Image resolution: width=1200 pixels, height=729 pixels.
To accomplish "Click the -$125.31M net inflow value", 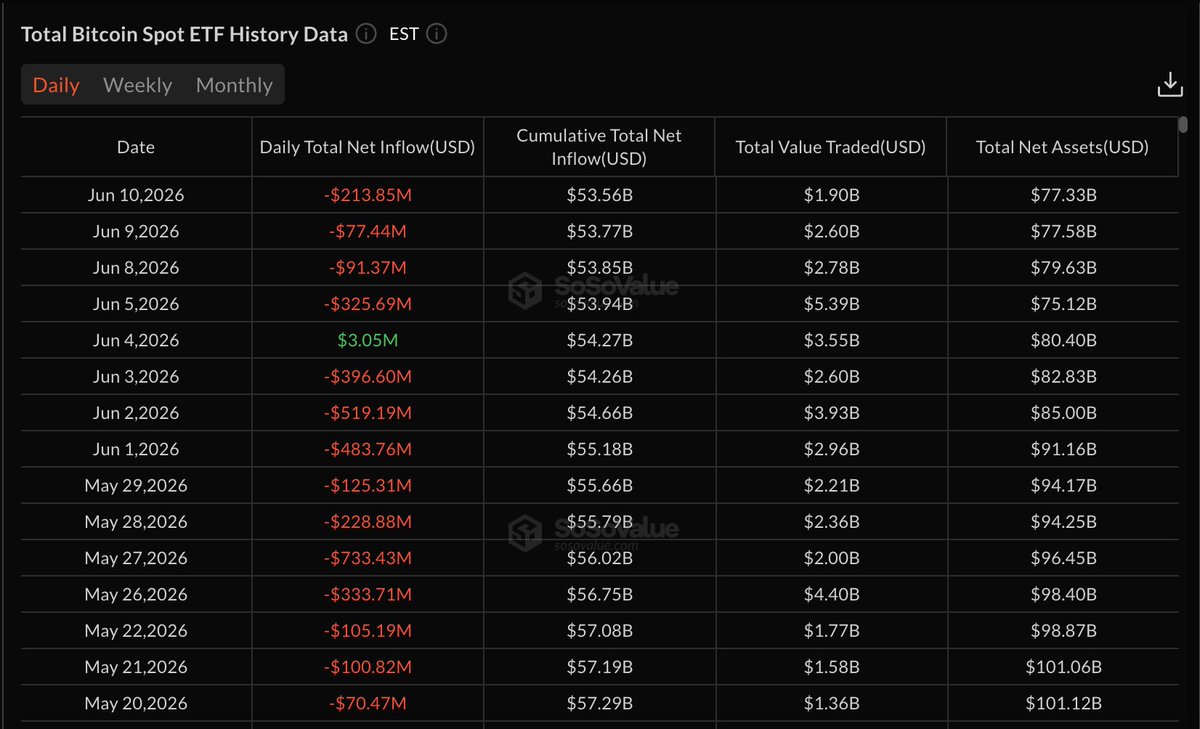I will point(367,485).
